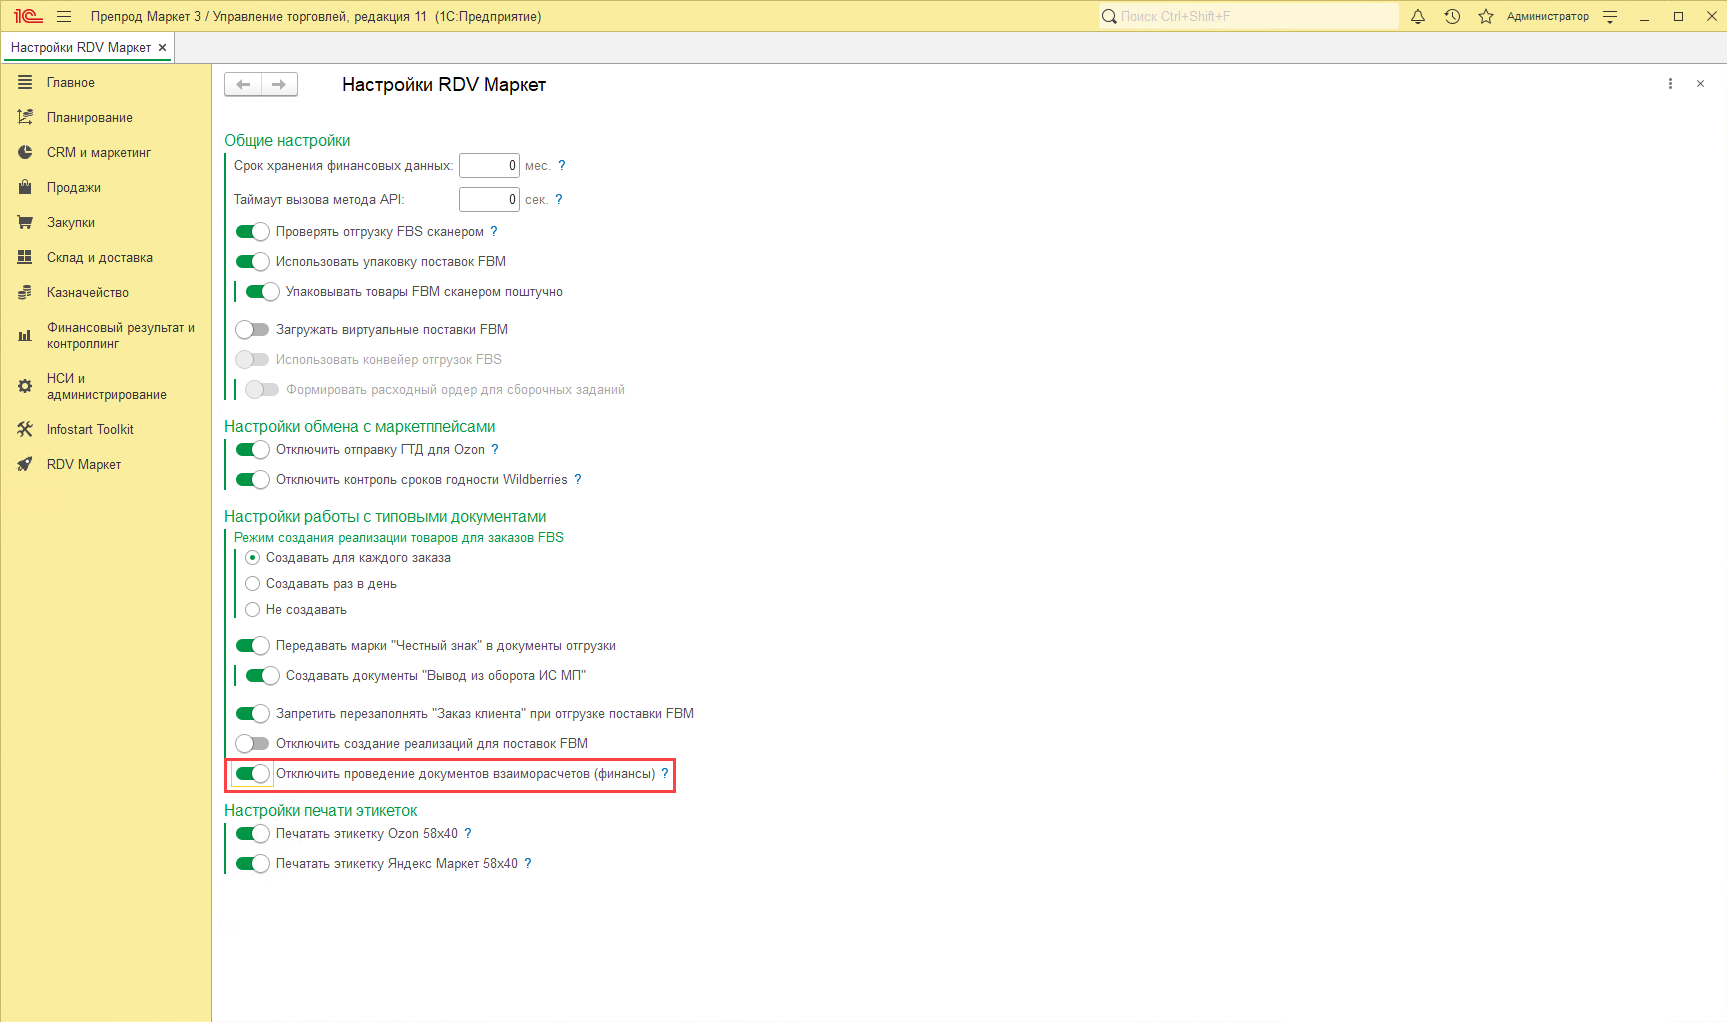Switch to the Настройки RDV Маркет tab

pyautogui.click(x=81, y=47)
